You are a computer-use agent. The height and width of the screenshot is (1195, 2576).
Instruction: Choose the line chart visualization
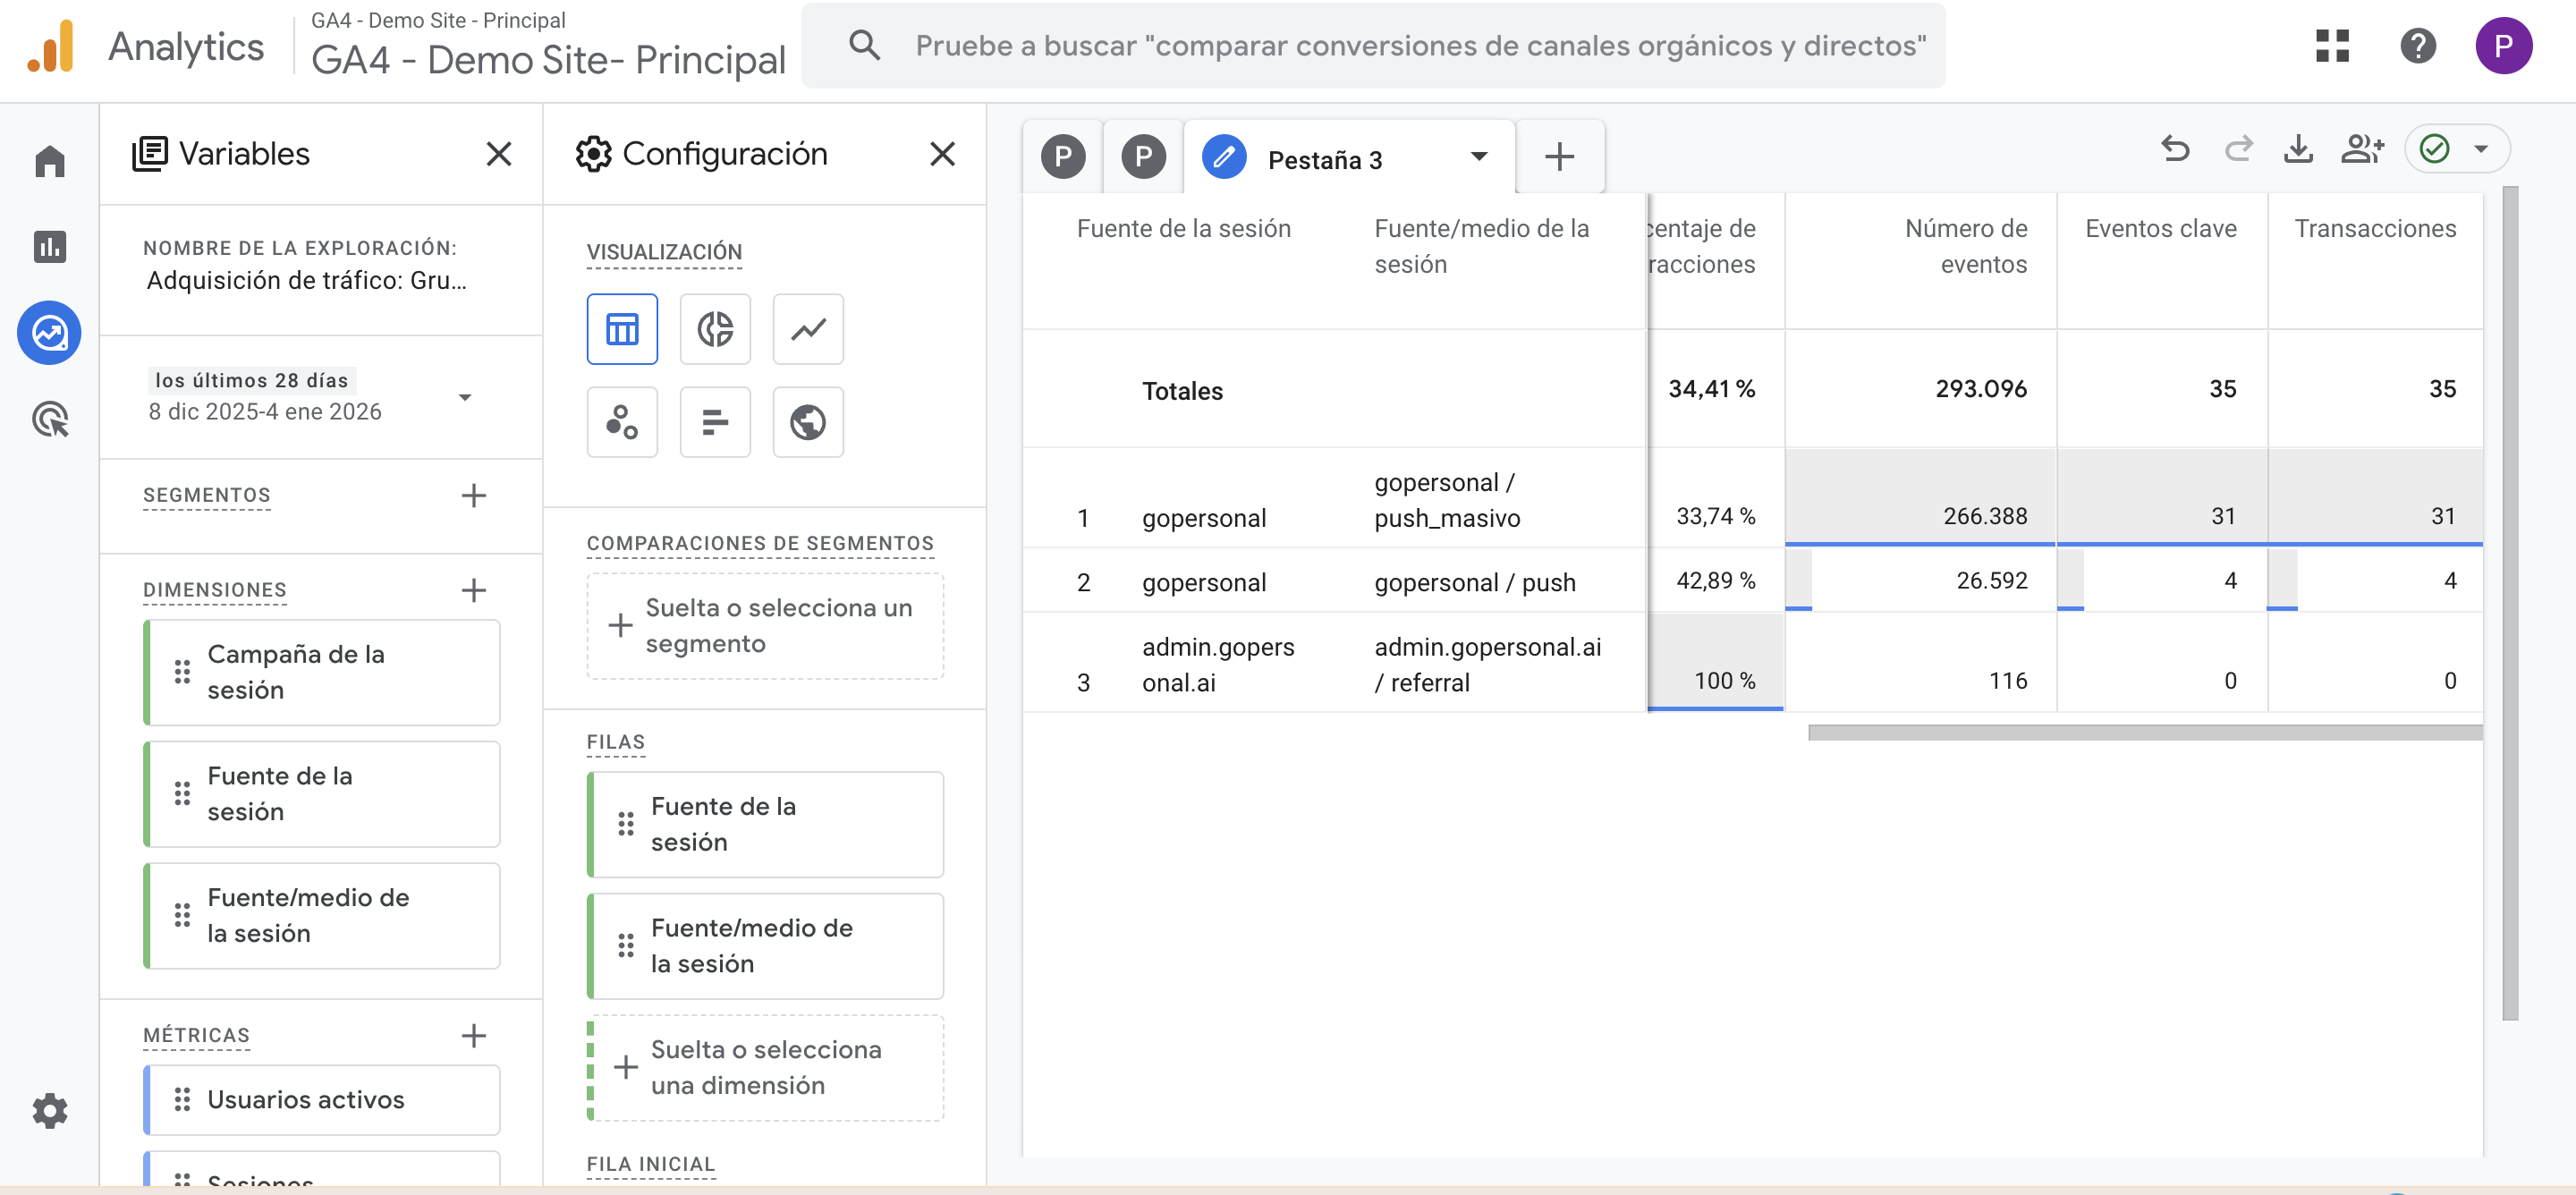point(808,329)
